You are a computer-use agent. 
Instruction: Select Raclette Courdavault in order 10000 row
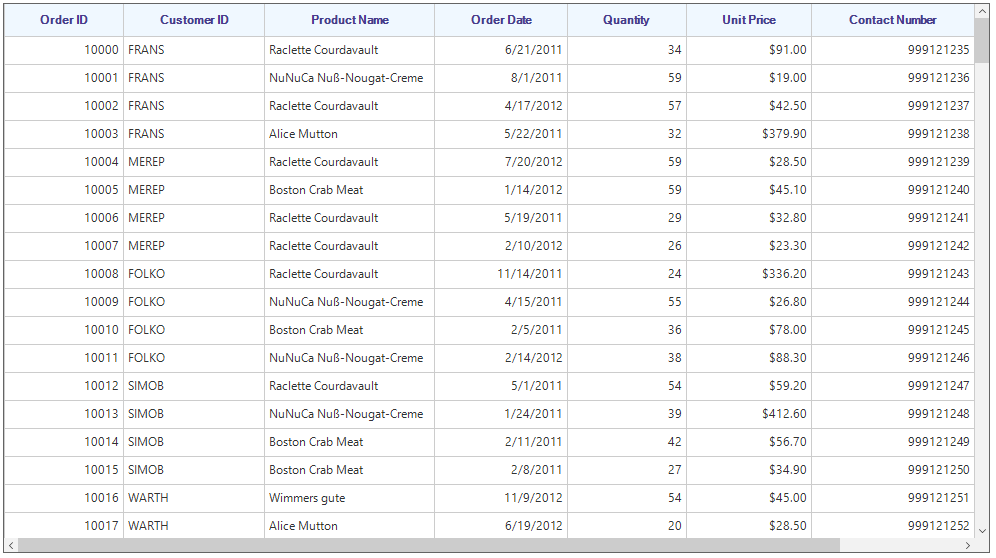349,50
